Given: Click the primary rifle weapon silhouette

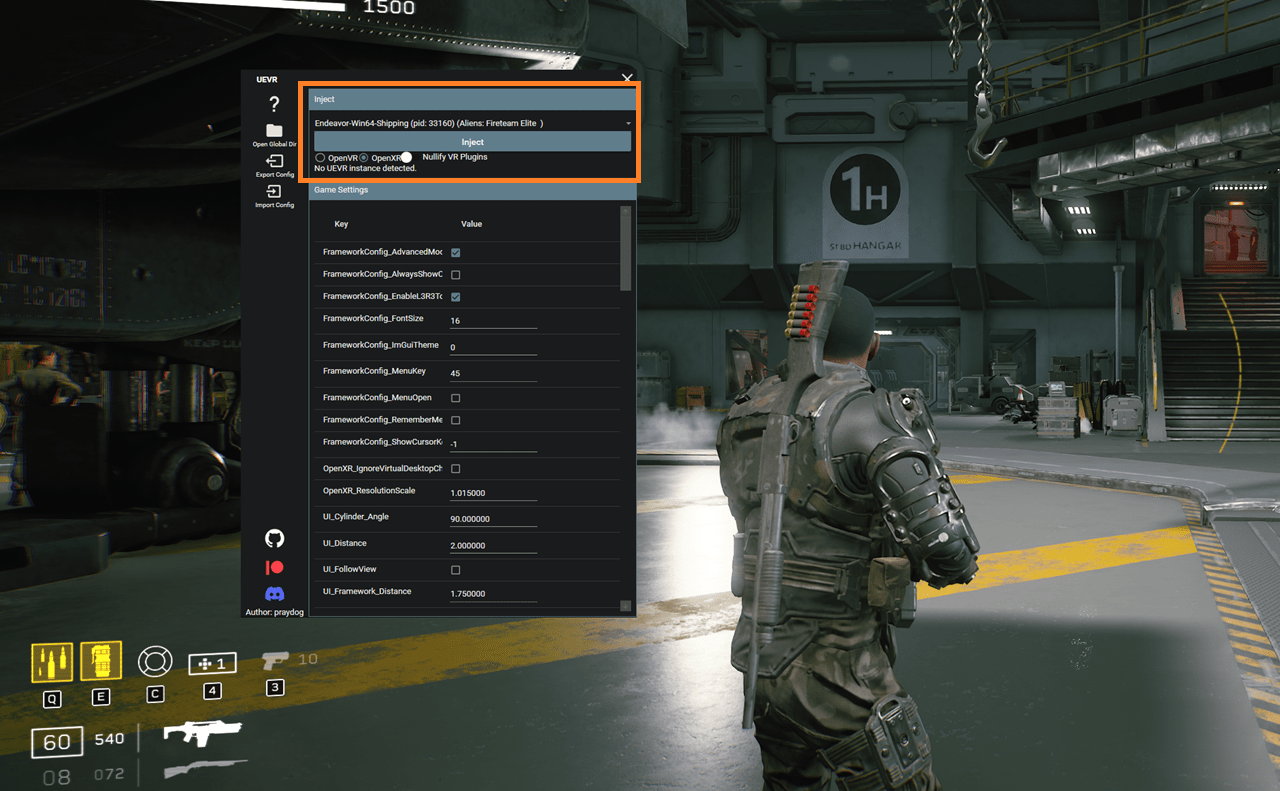Looking at the screenshot, I should coord(203,735).
